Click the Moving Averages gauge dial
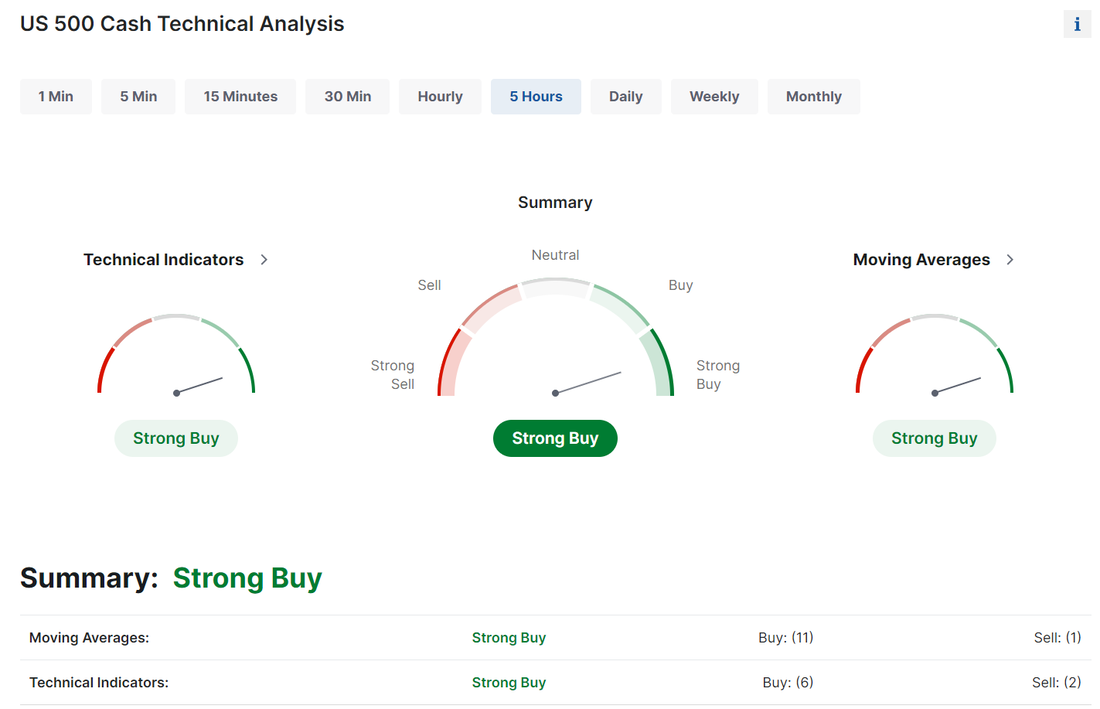This screenshot has height=709, width=1100. pos(935,357)
